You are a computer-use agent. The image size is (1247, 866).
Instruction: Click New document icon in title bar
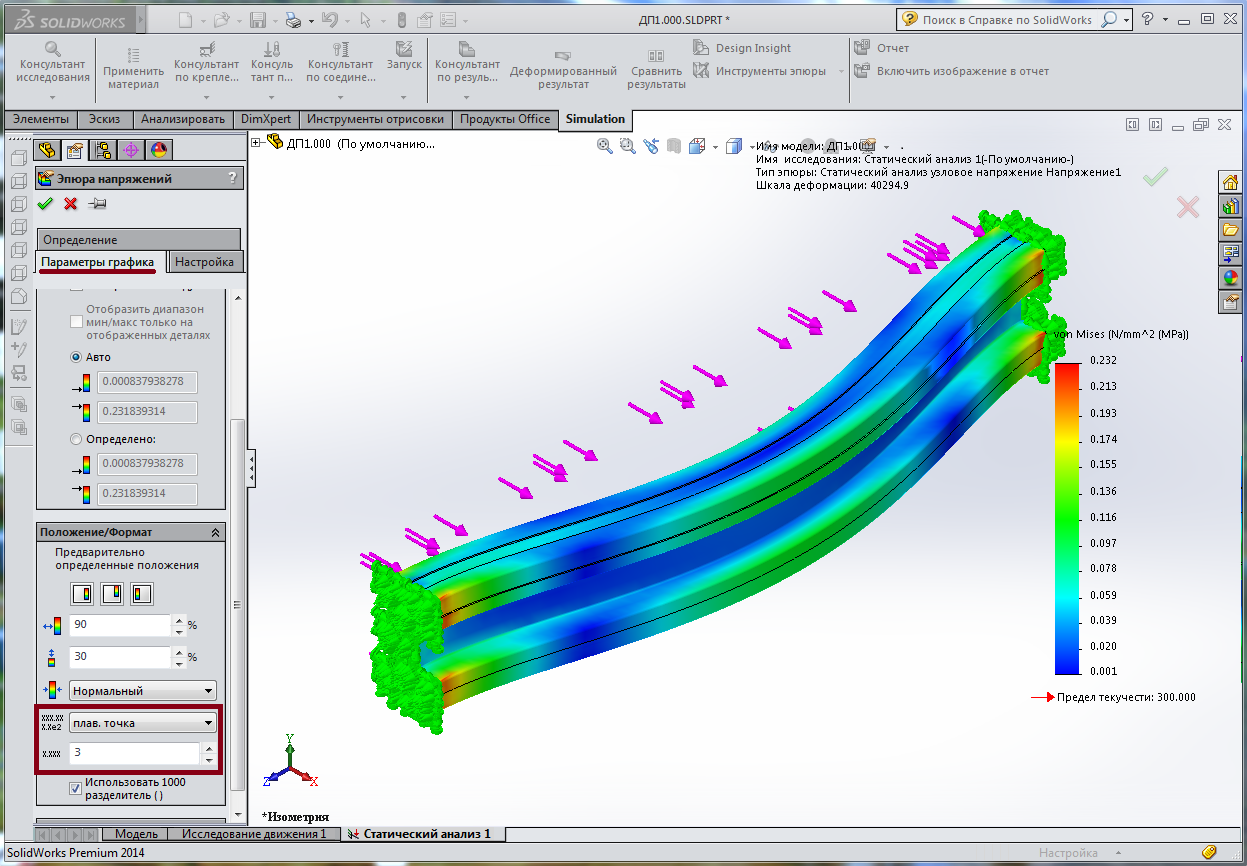[x=186, y=19]
